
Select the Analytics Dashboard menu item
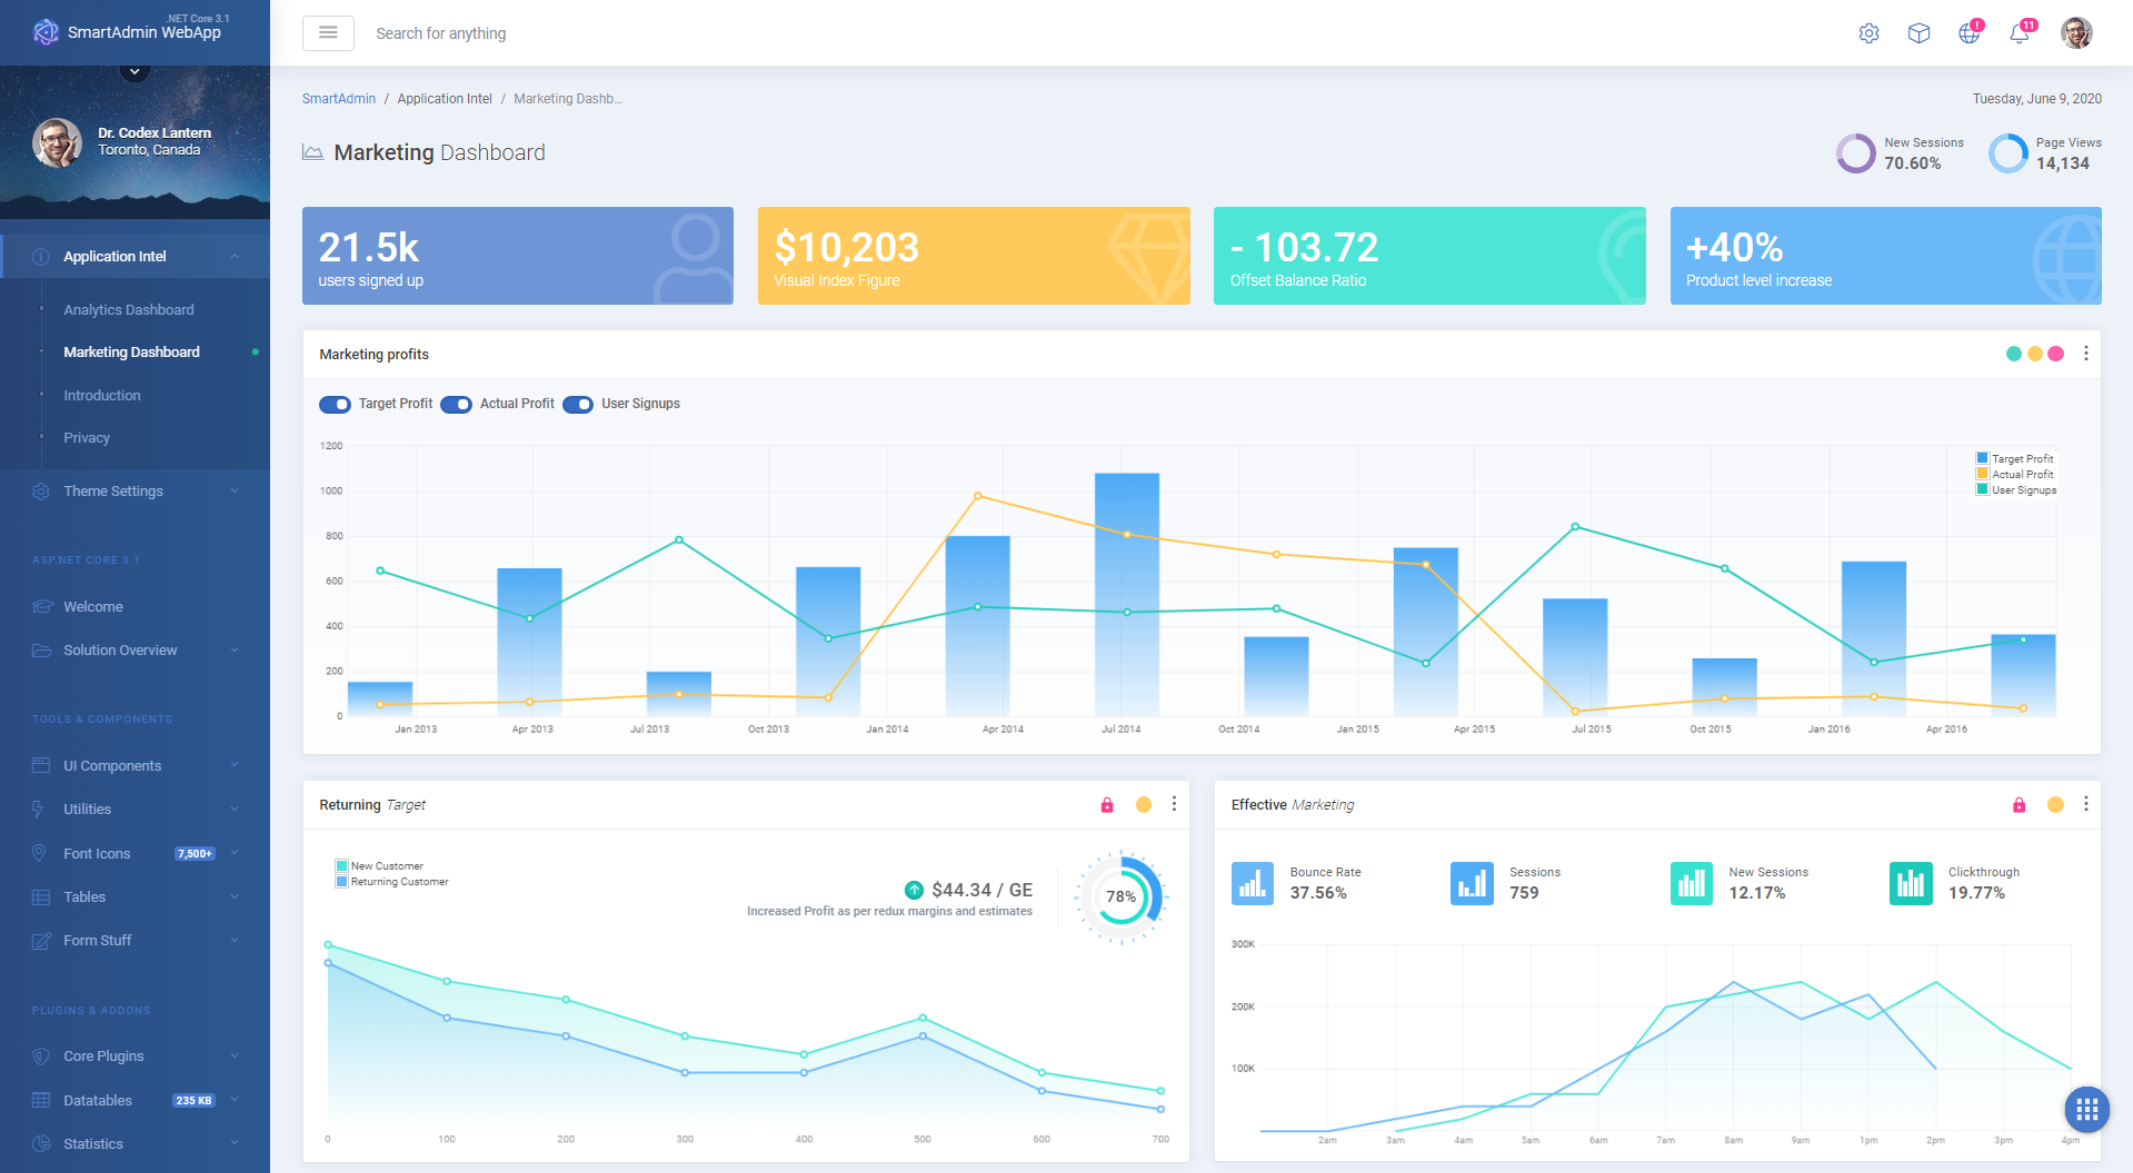click(129, 308)
